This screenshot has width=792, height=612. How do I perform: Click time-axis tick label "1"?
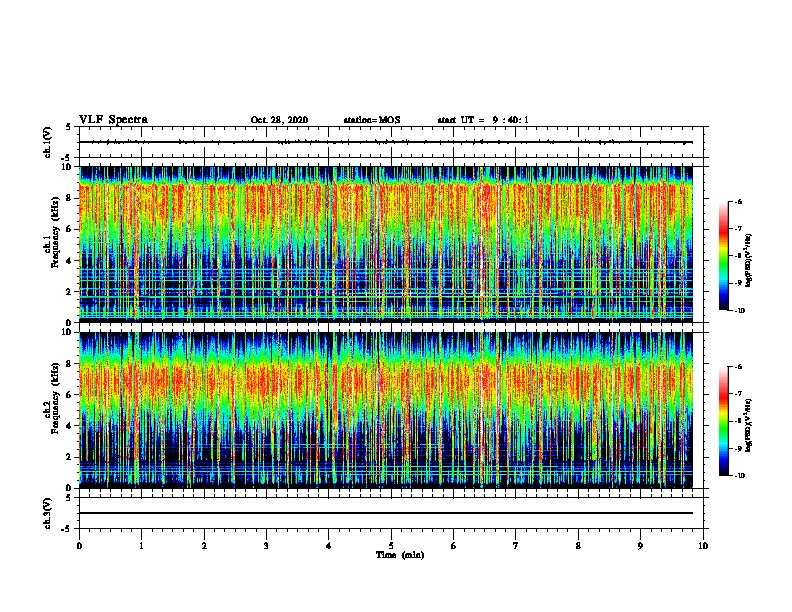tap(141, 546)
